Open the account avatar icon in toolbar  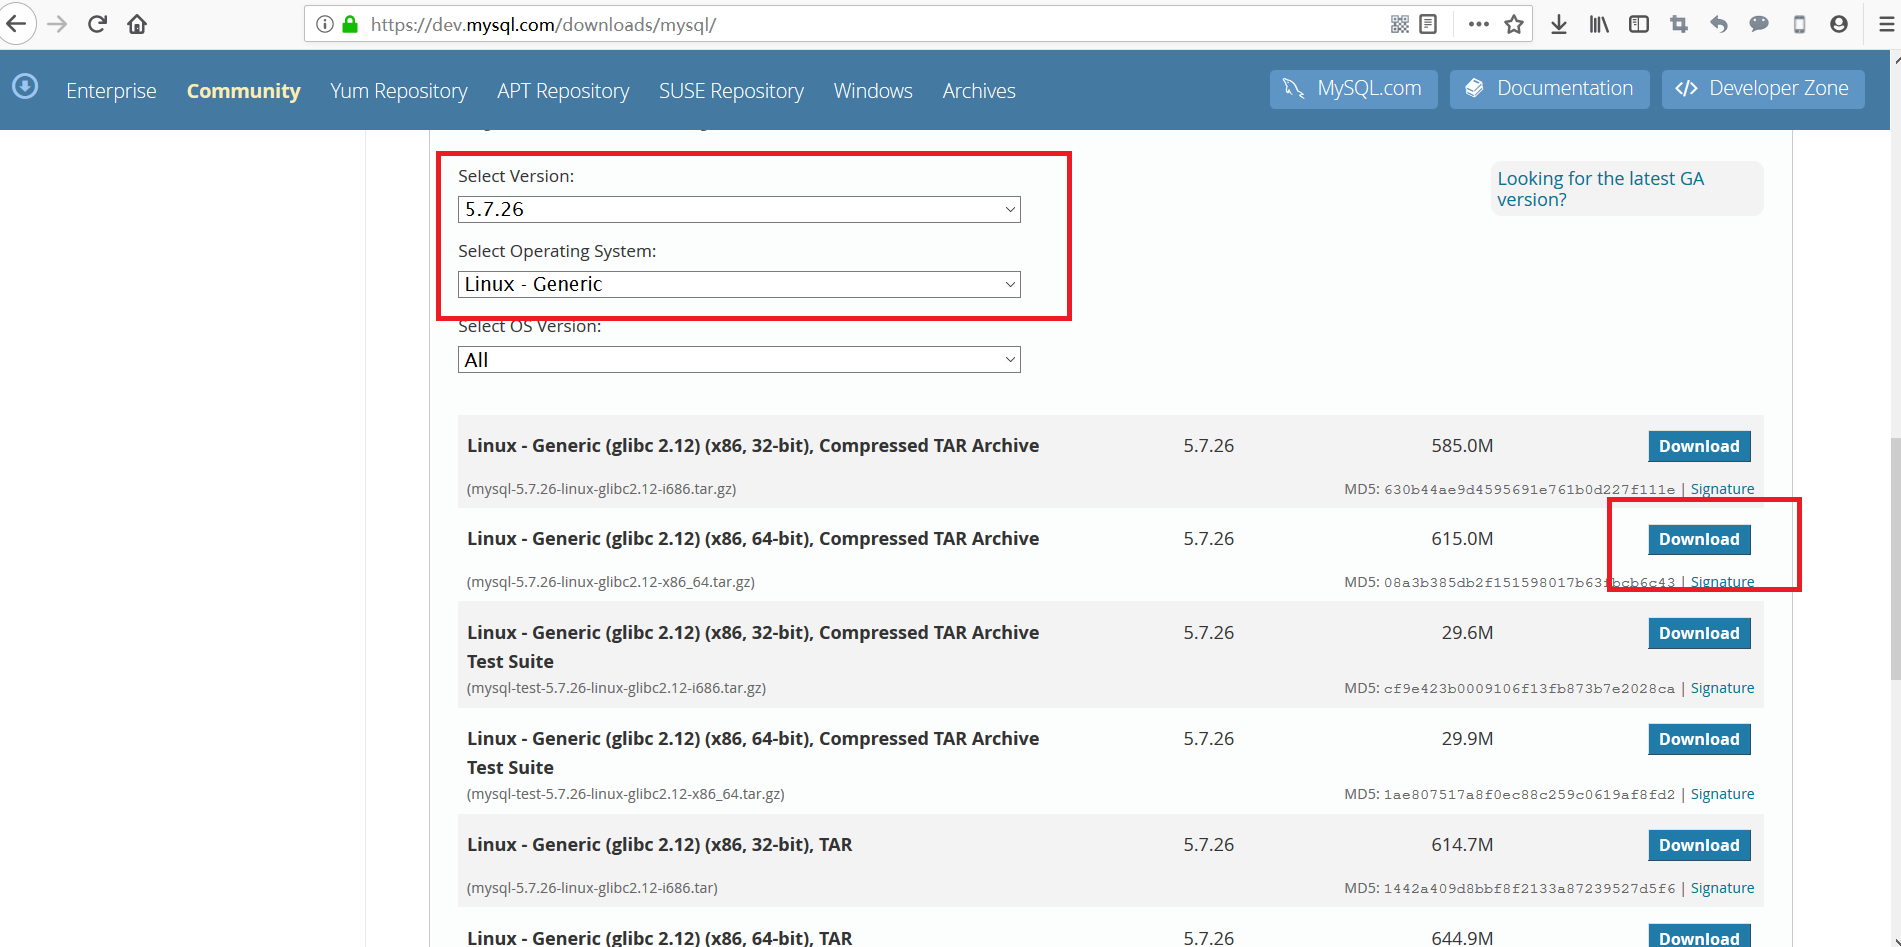pyautogui.click(x=1839, y=24)
